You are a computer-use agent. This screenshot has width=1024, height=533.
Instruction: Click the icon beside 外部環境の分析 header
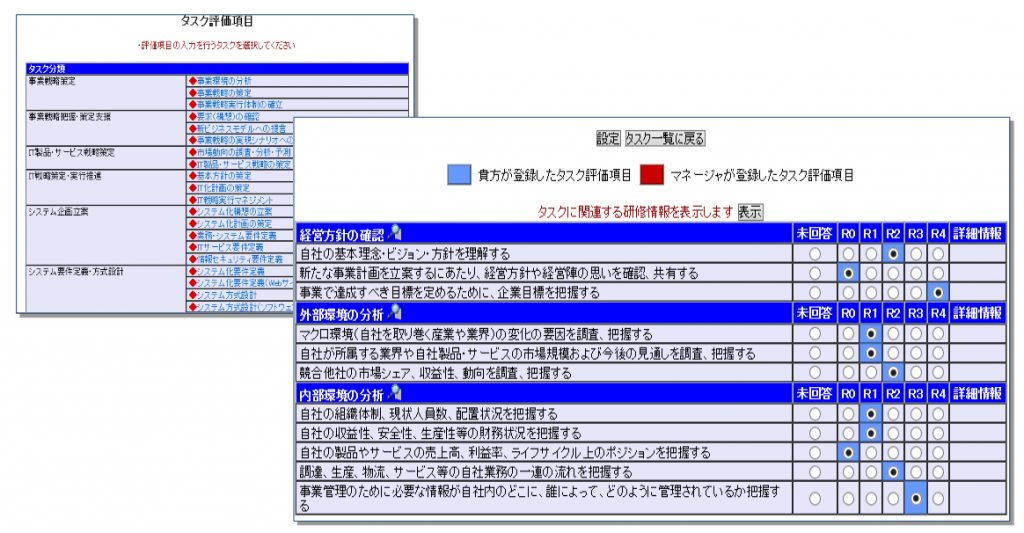(395, 313)
